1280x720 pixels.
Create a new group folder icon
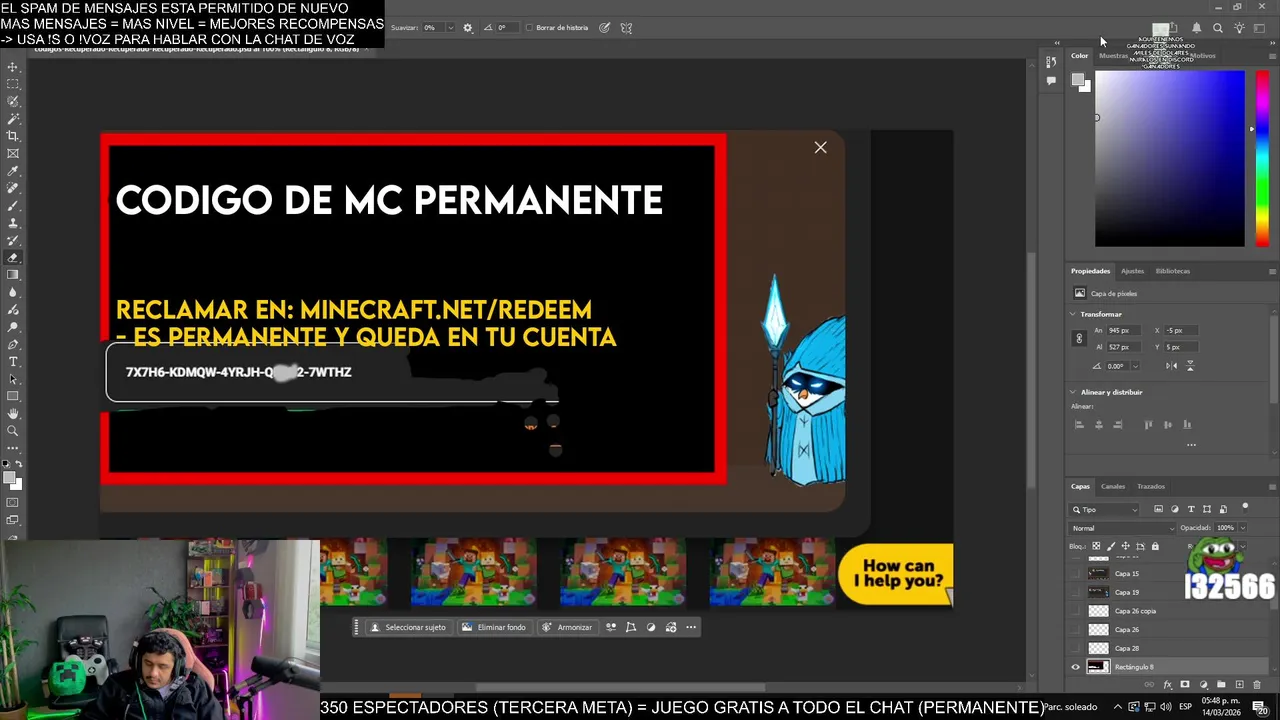click(x=1221, y=685)
